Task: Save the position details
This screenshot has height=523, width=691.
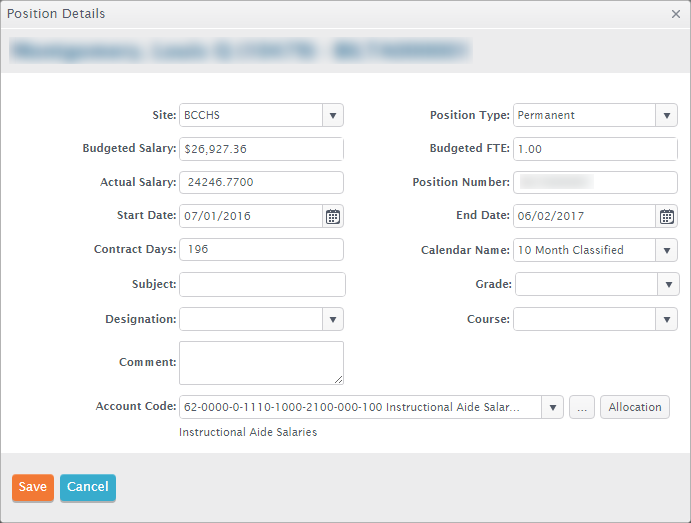Action: [x=32, y=487]
